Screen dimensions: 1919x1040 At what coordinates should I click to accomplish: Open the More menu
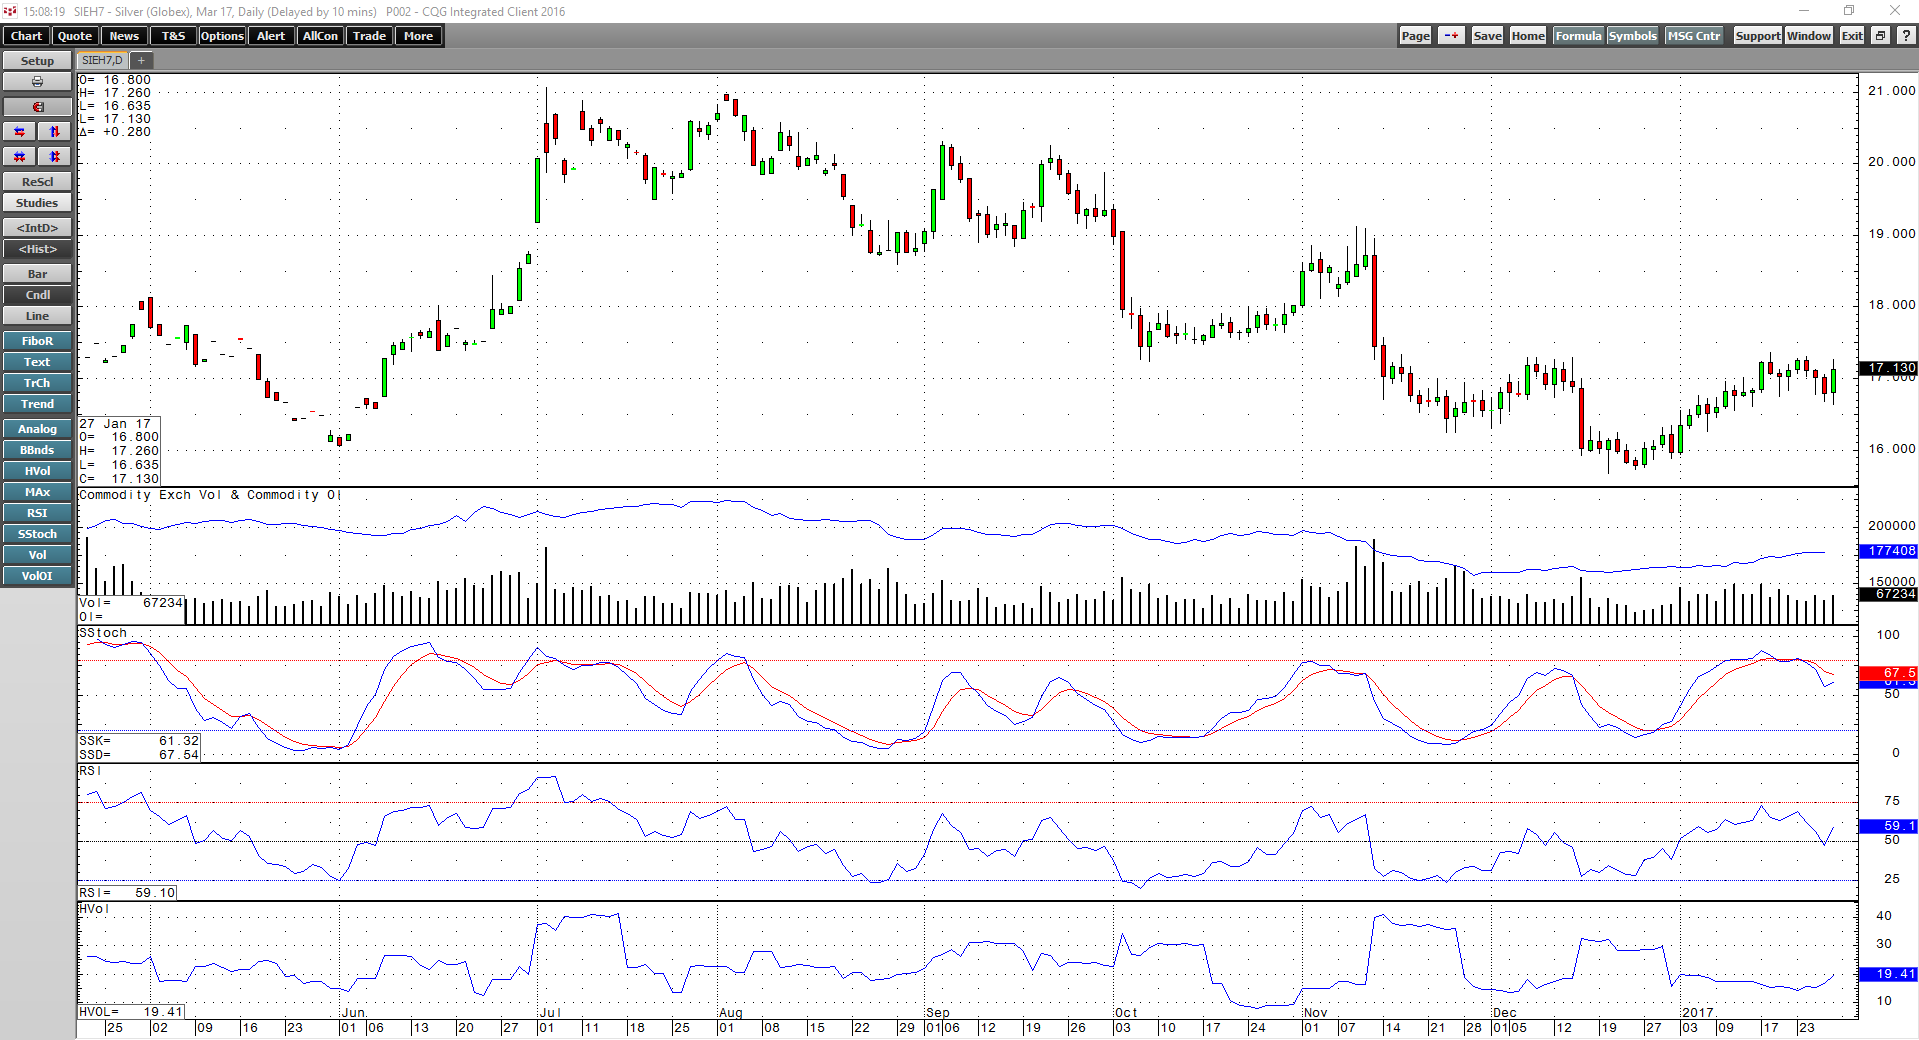(418, 36)
